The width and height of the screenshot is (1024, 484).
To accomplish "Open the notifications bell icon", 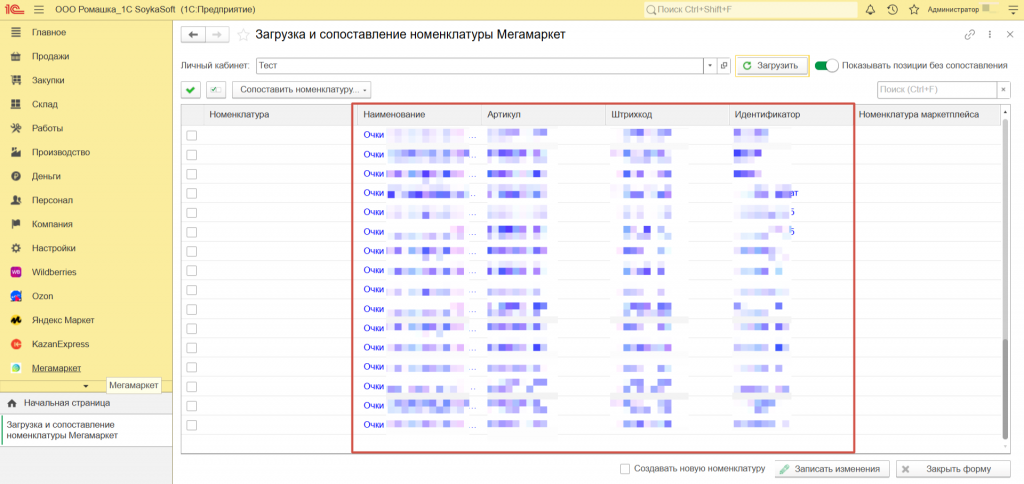I will pyautogui.click(x=869, y=9).
